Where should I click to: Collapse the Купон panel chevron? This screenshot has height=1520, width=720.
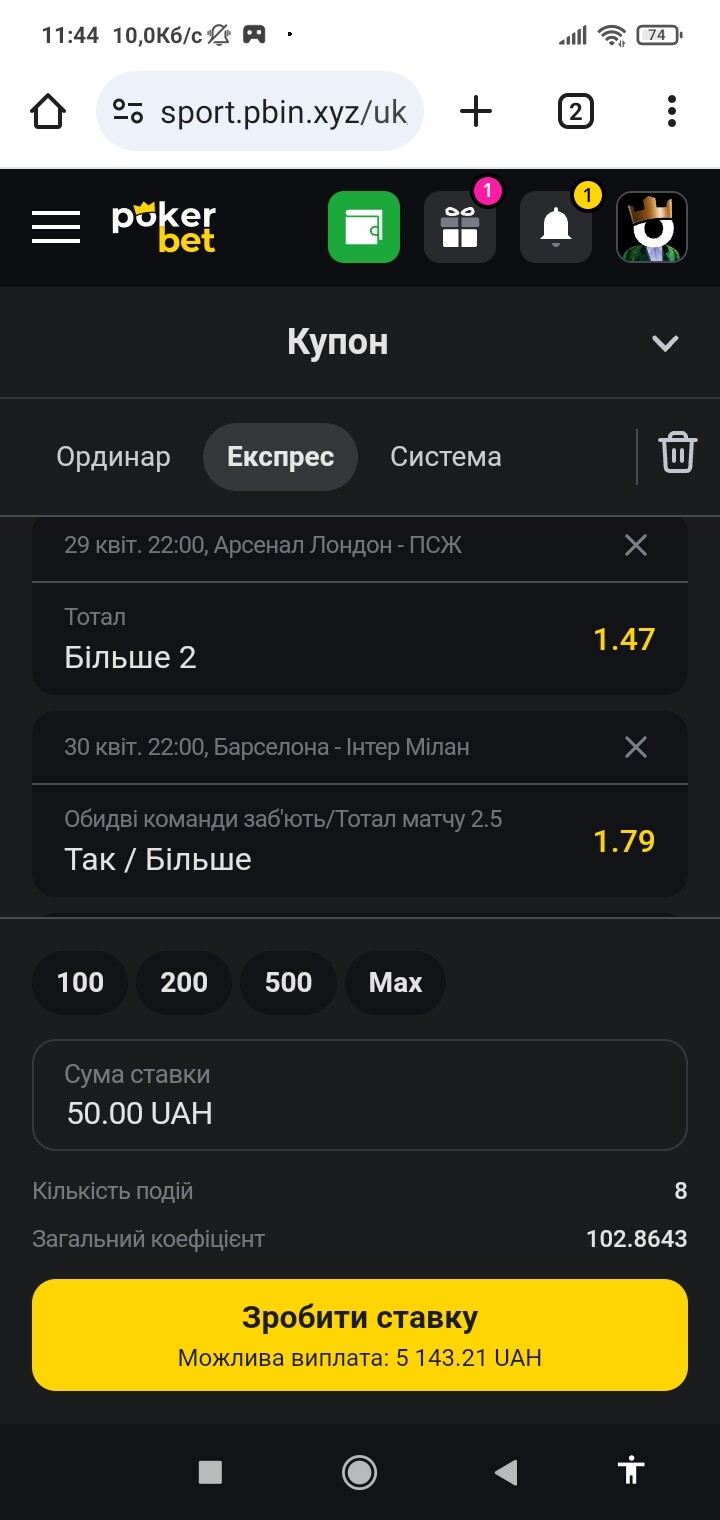pyautogui.click(x=665, y=343)
